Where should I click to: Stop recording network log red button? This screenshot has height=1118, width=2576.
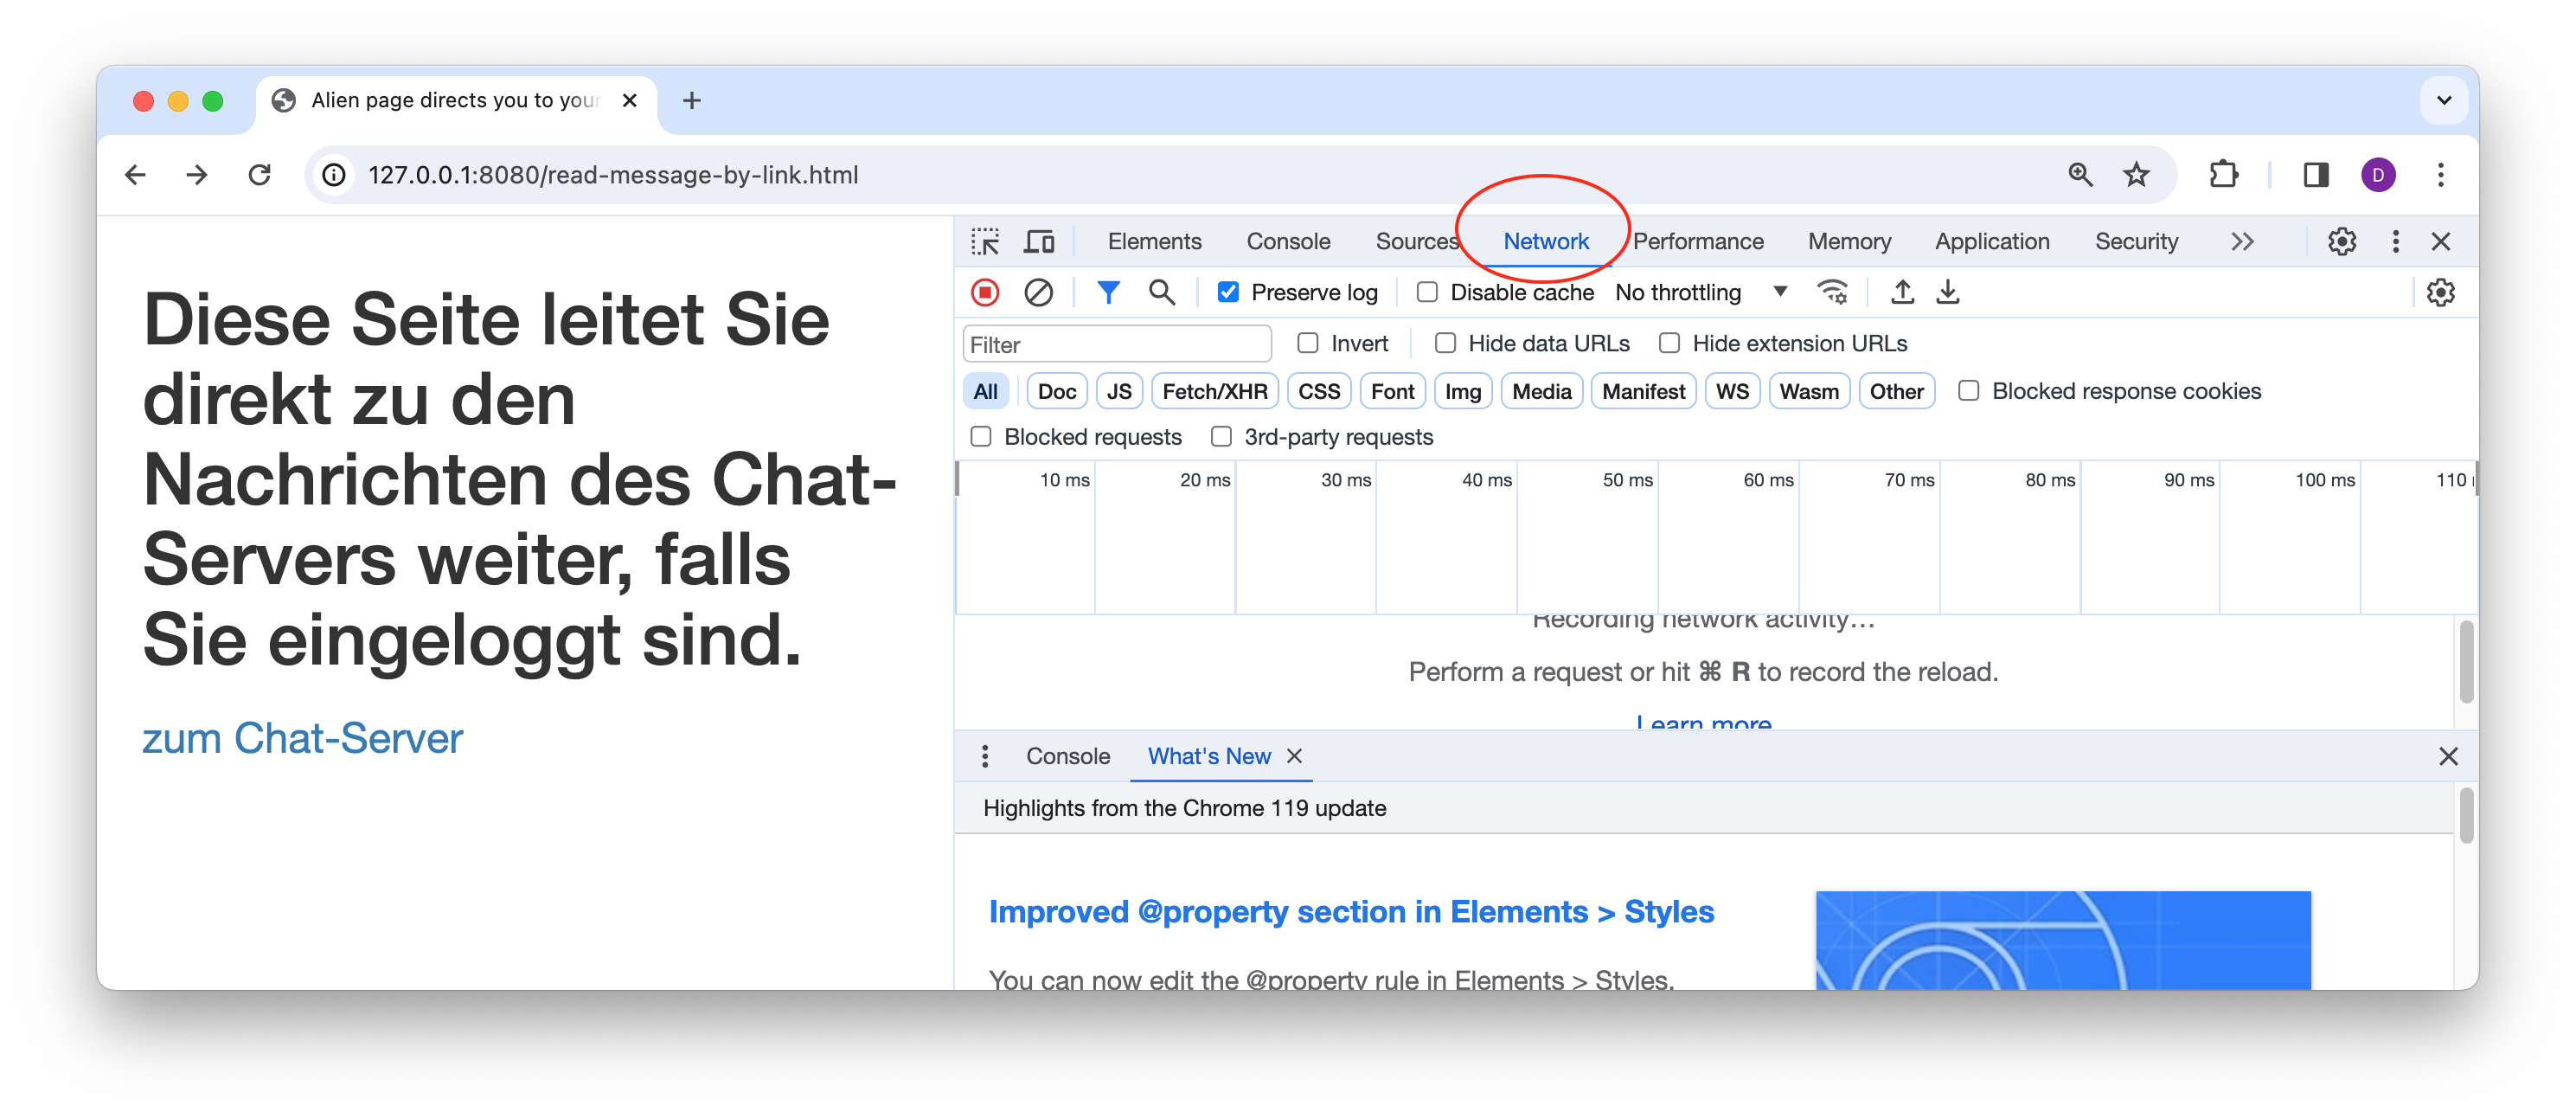(x=985, y=293)
